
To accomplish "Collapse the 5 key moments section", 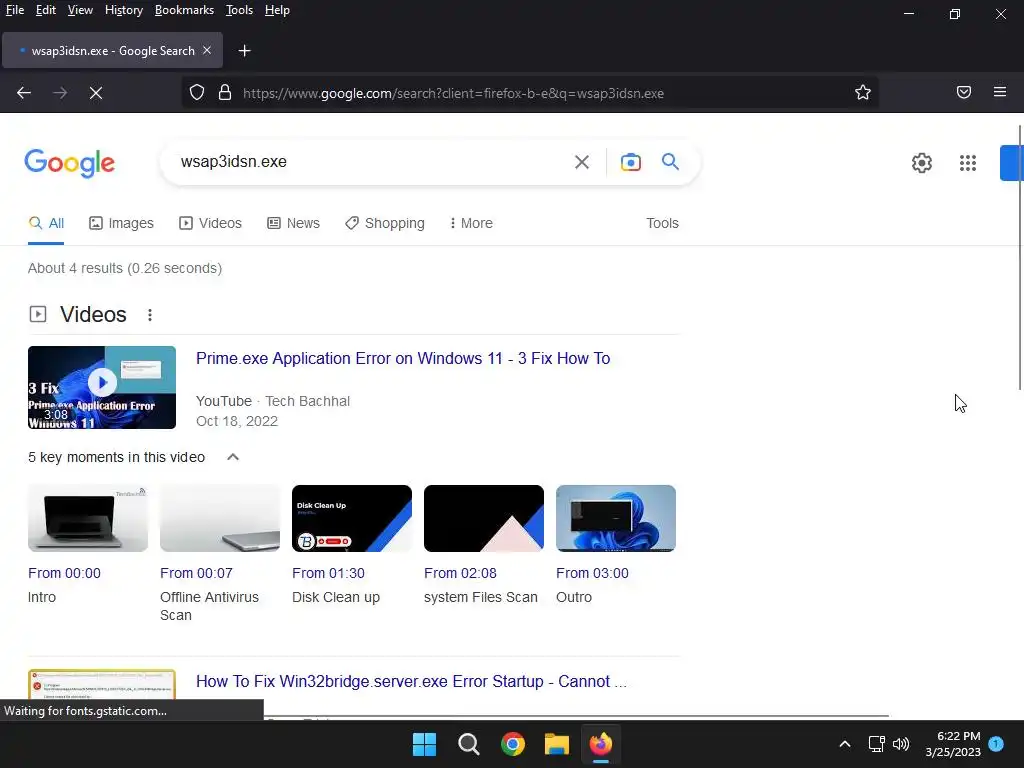I will (x=232, y=457).
